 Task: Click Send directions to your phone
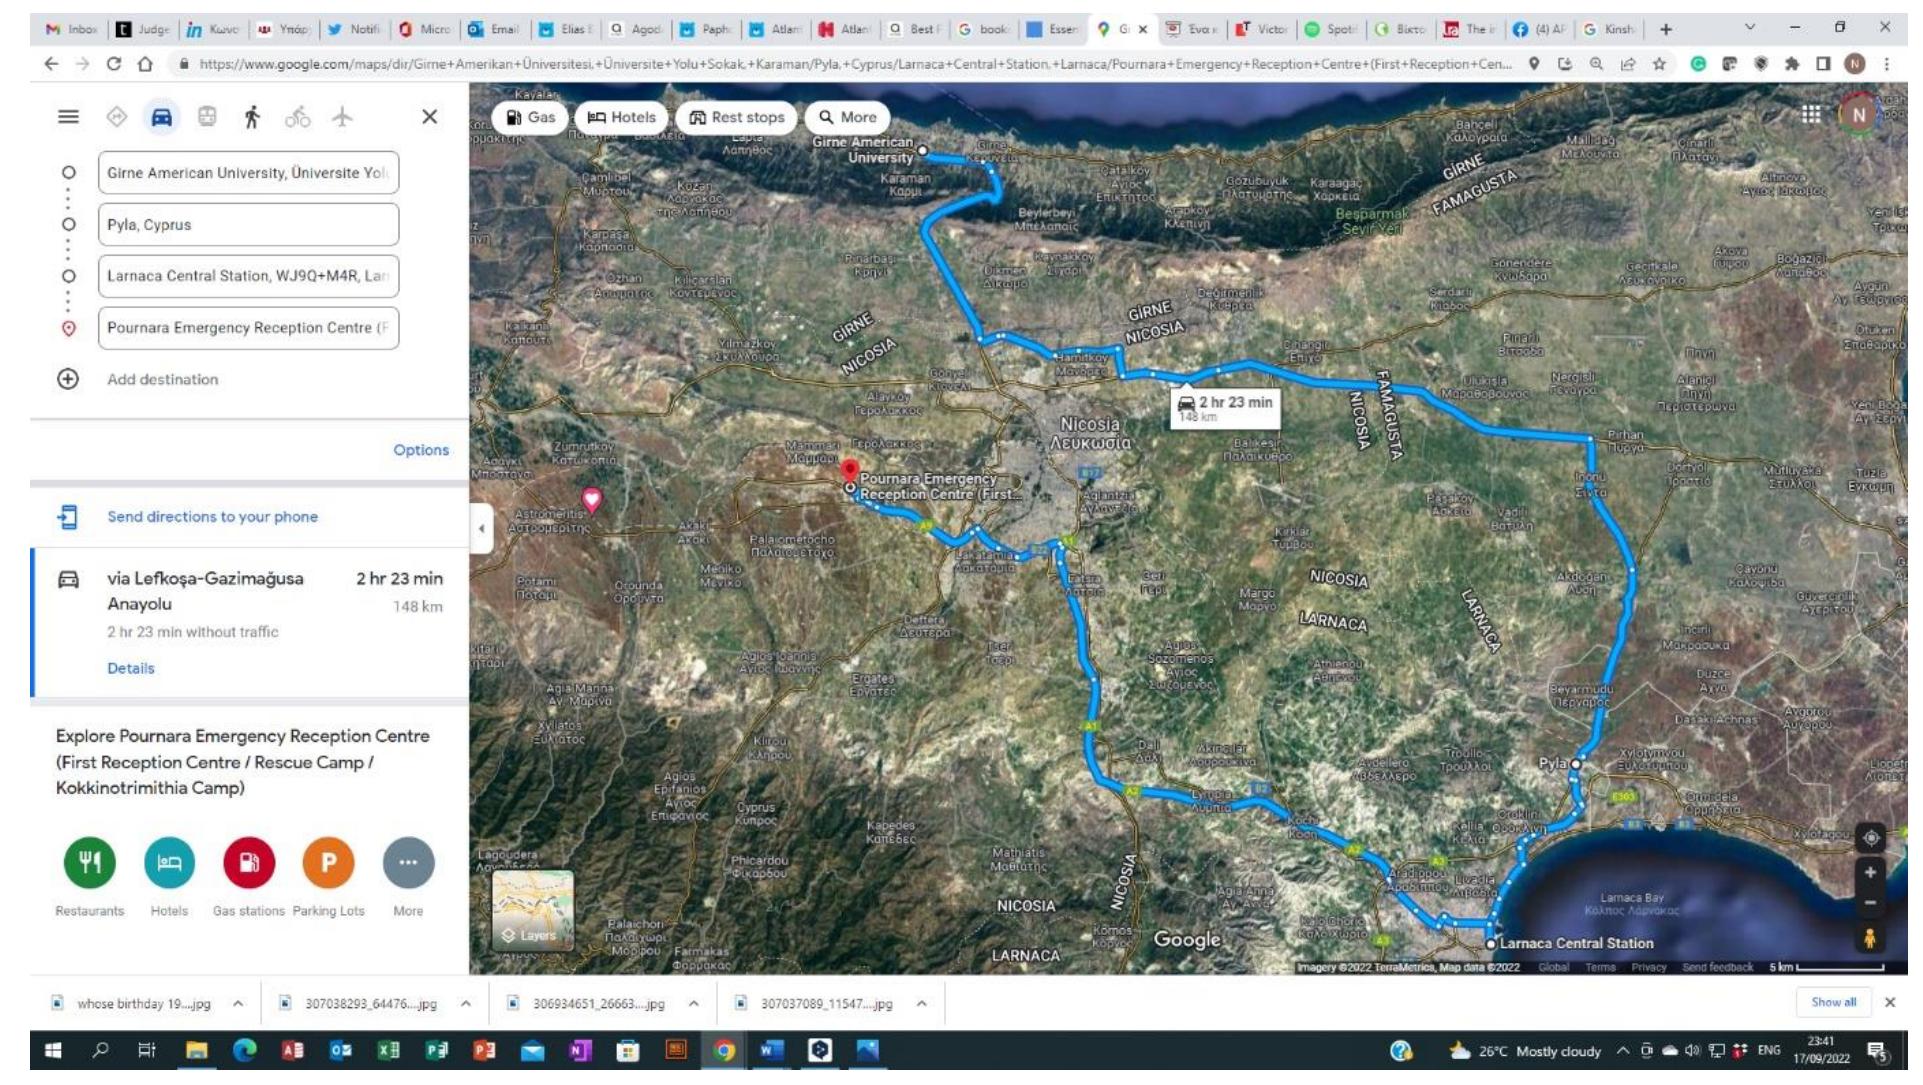[x=212, y=517]
